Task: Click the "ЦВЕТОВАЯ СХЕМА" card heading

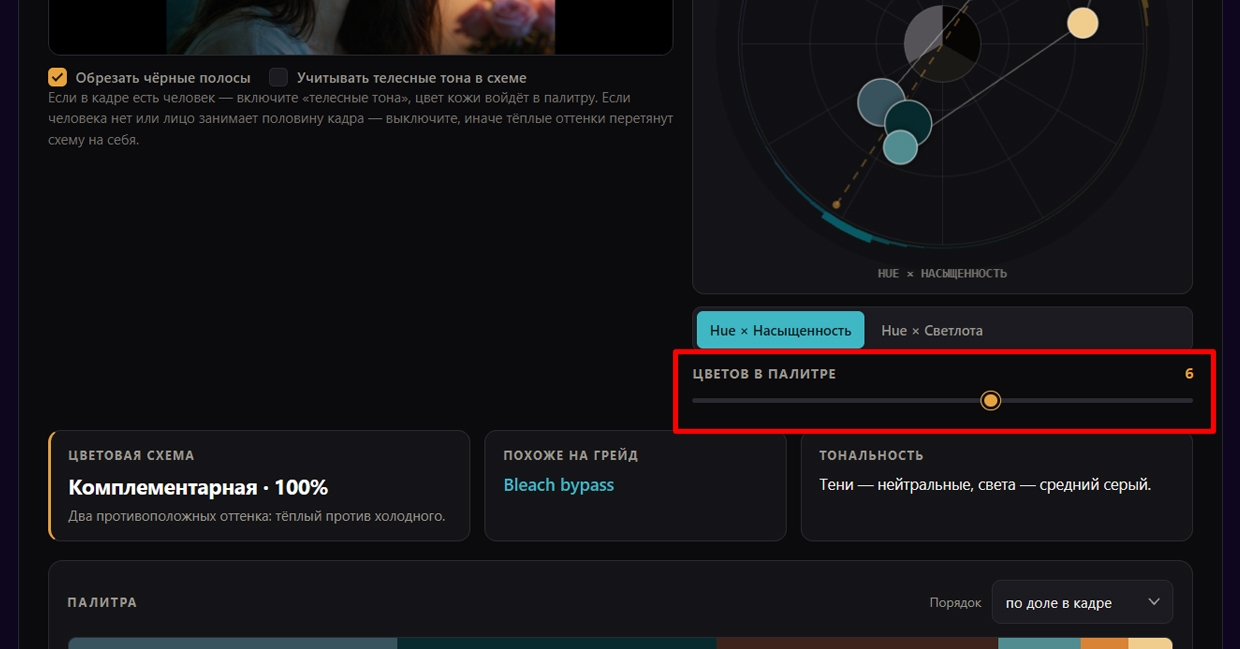Action: click(131, 455)
